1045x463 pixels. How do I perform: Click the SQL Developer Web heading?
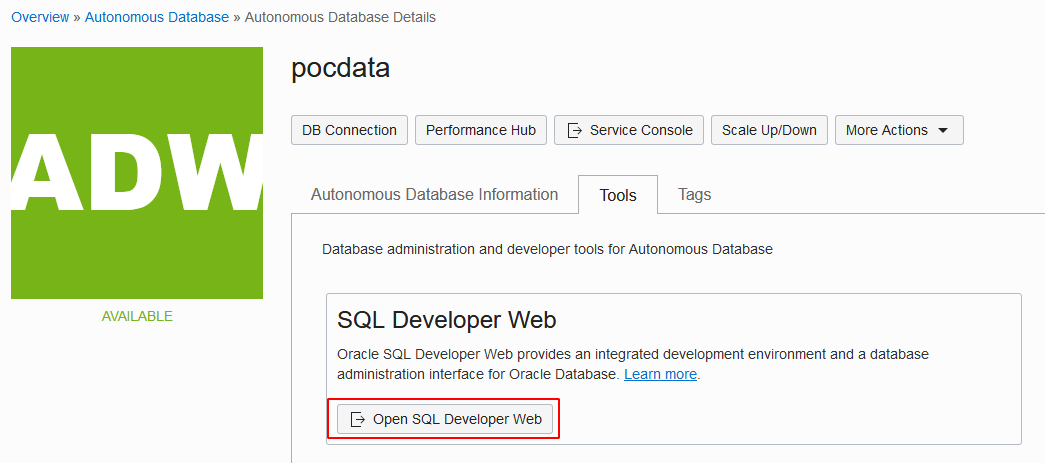pos(447,320)
